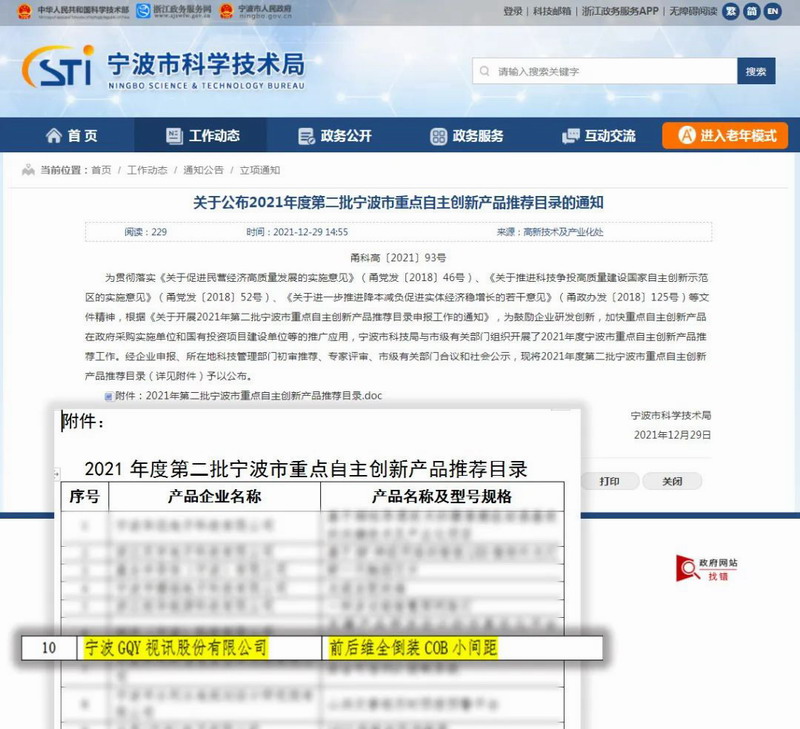The height and width of the screenshot is (729, 800).
Task: Click the 工作动态 navigation icon
Action: pos(173,136)
